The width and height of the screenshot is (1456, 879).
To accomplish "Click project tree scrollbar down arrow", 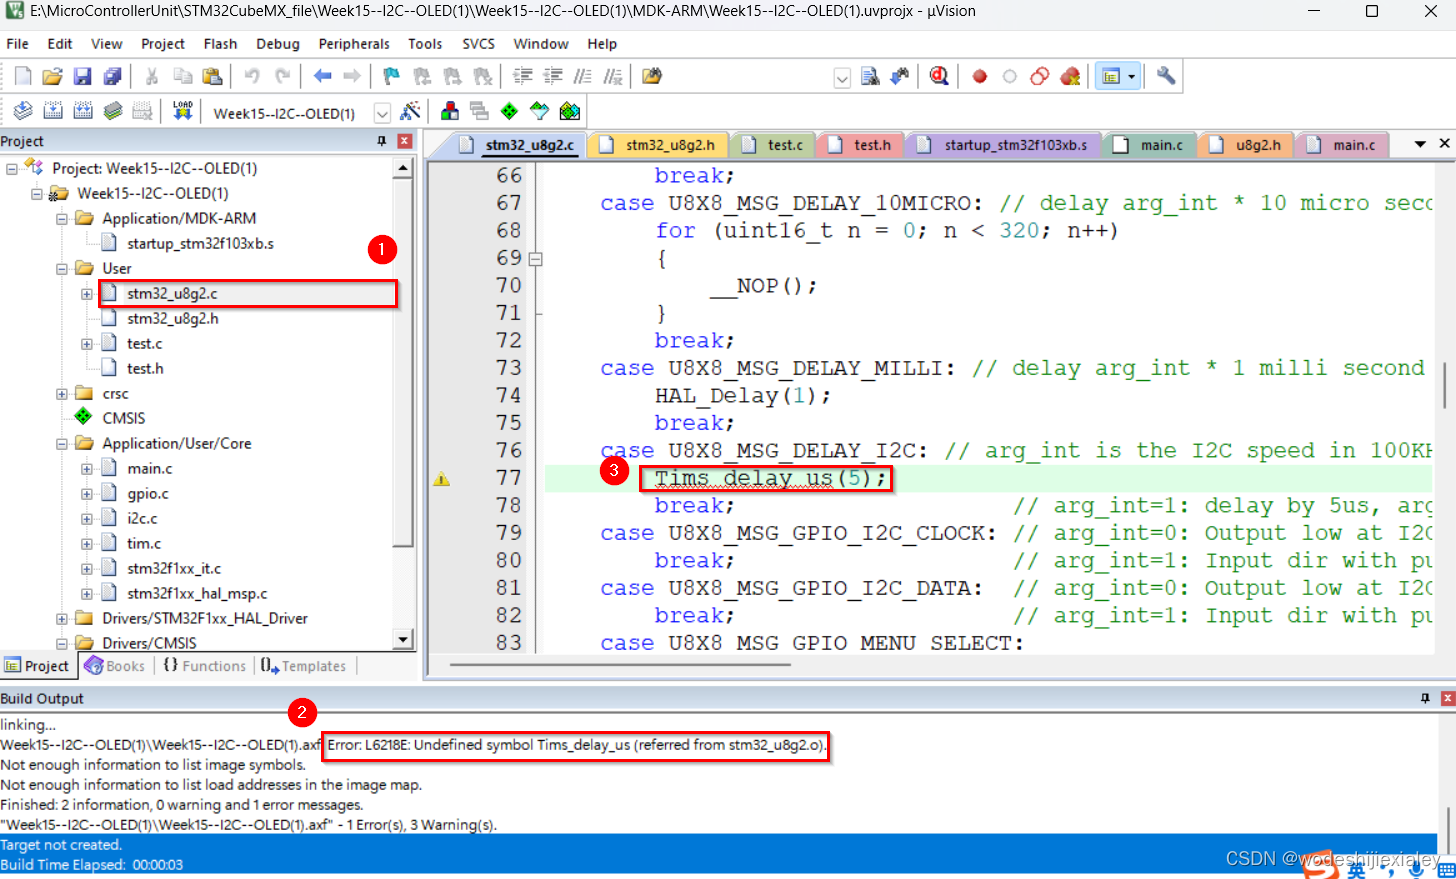I will click(403, 640).
